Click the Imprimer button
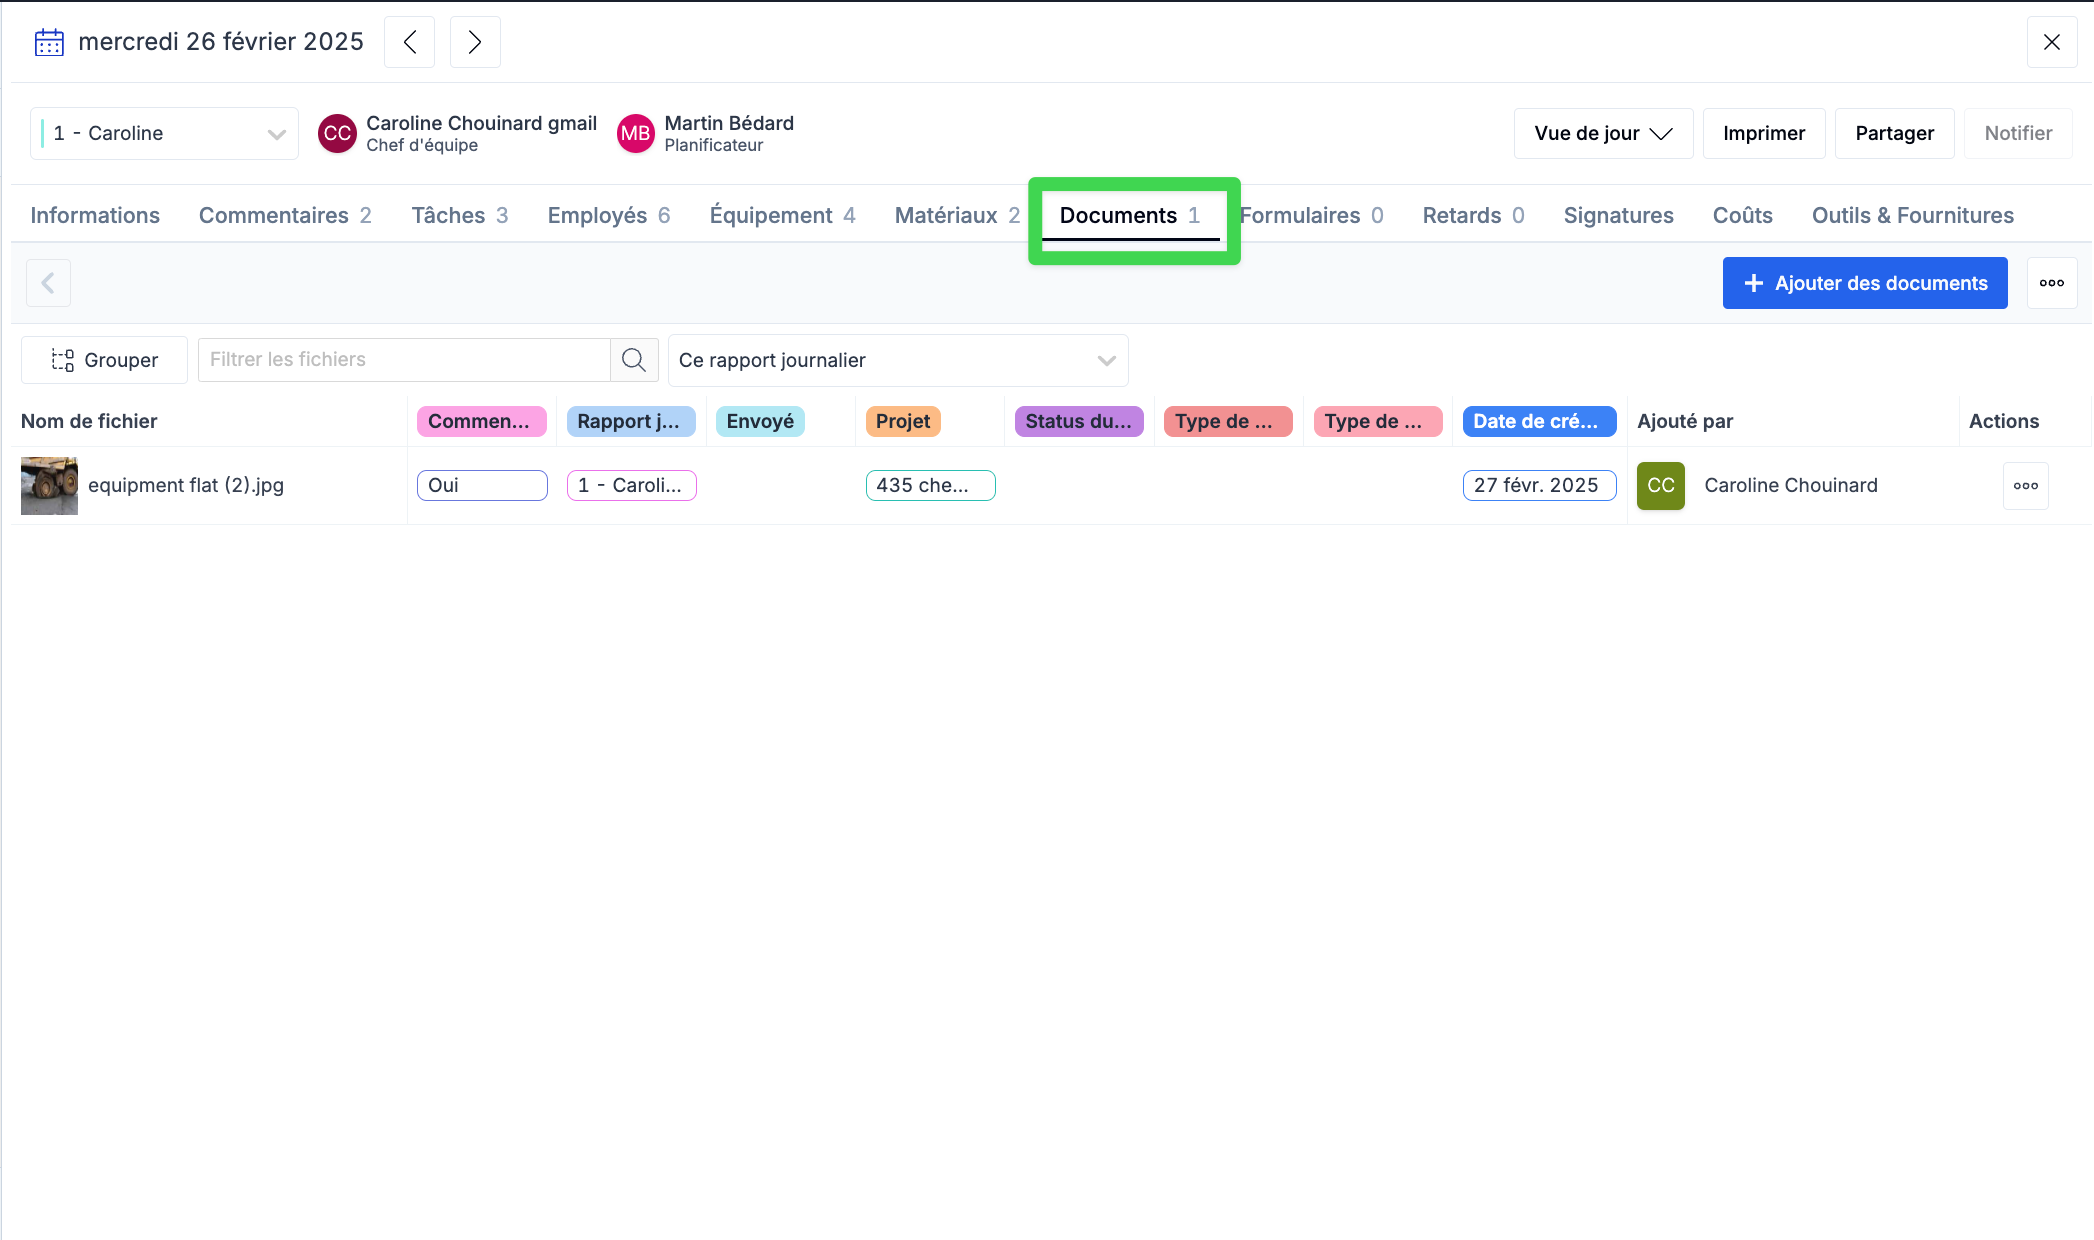The width and height of the screenshot is (2094, 1240). [x=1764, y=133]
